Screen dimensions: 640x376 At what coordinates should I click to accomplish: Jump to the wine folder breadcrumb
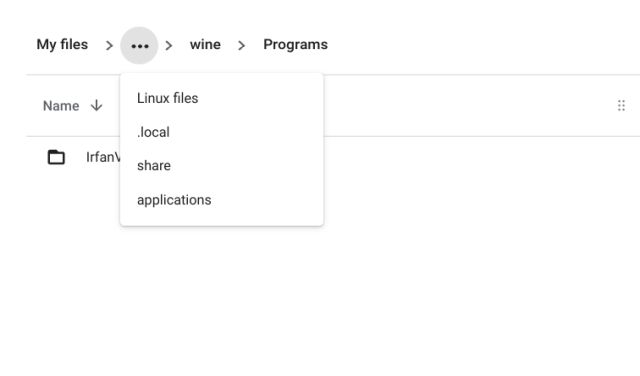(x=205, y=44)
